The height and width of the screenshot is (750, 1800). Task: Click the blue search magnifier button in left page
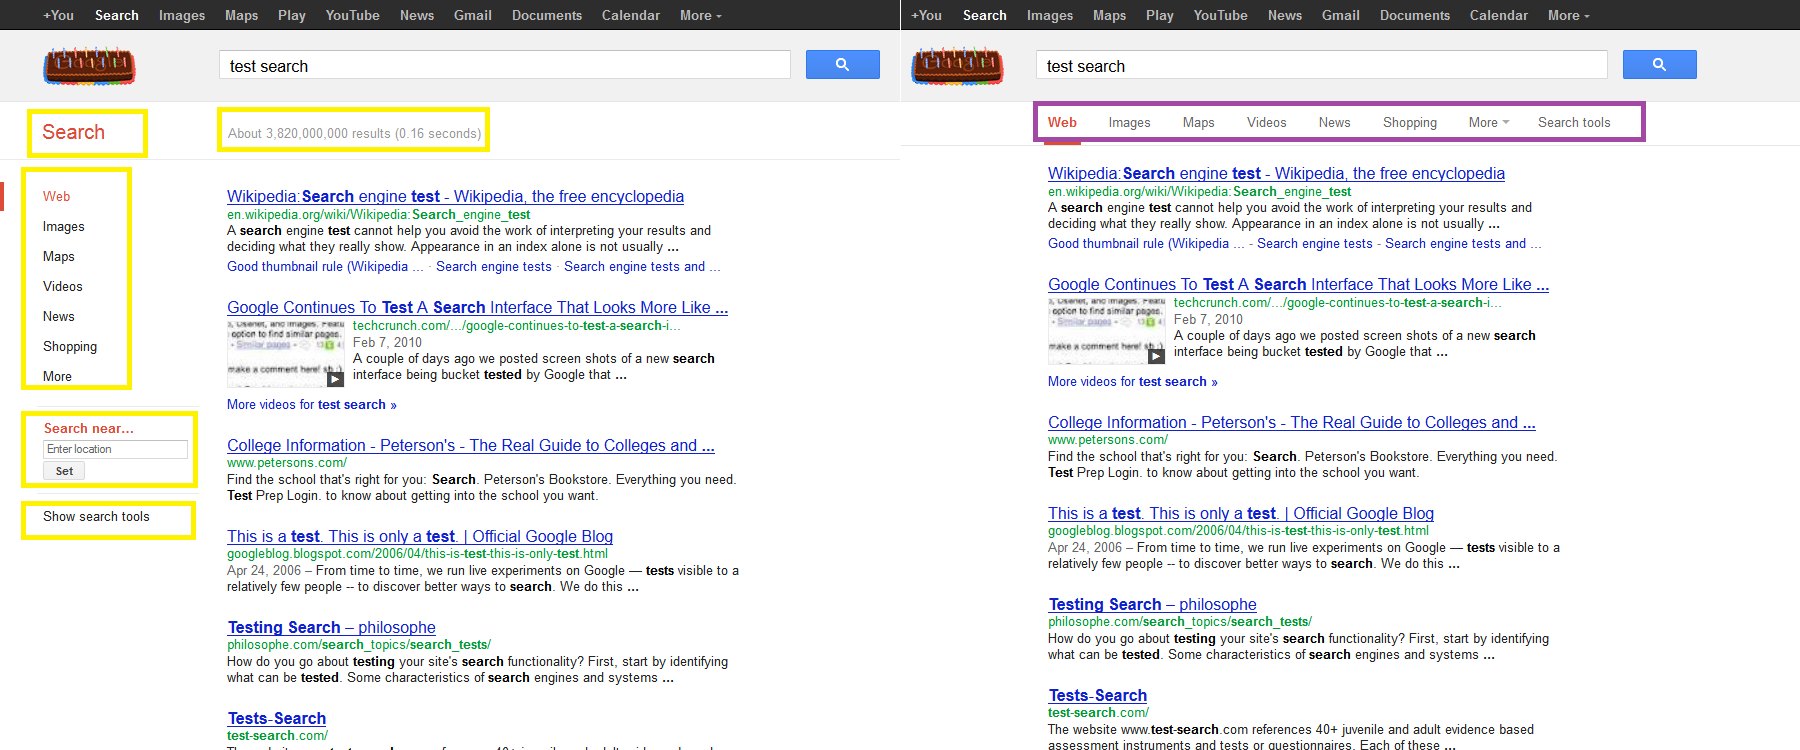[843, 65]
